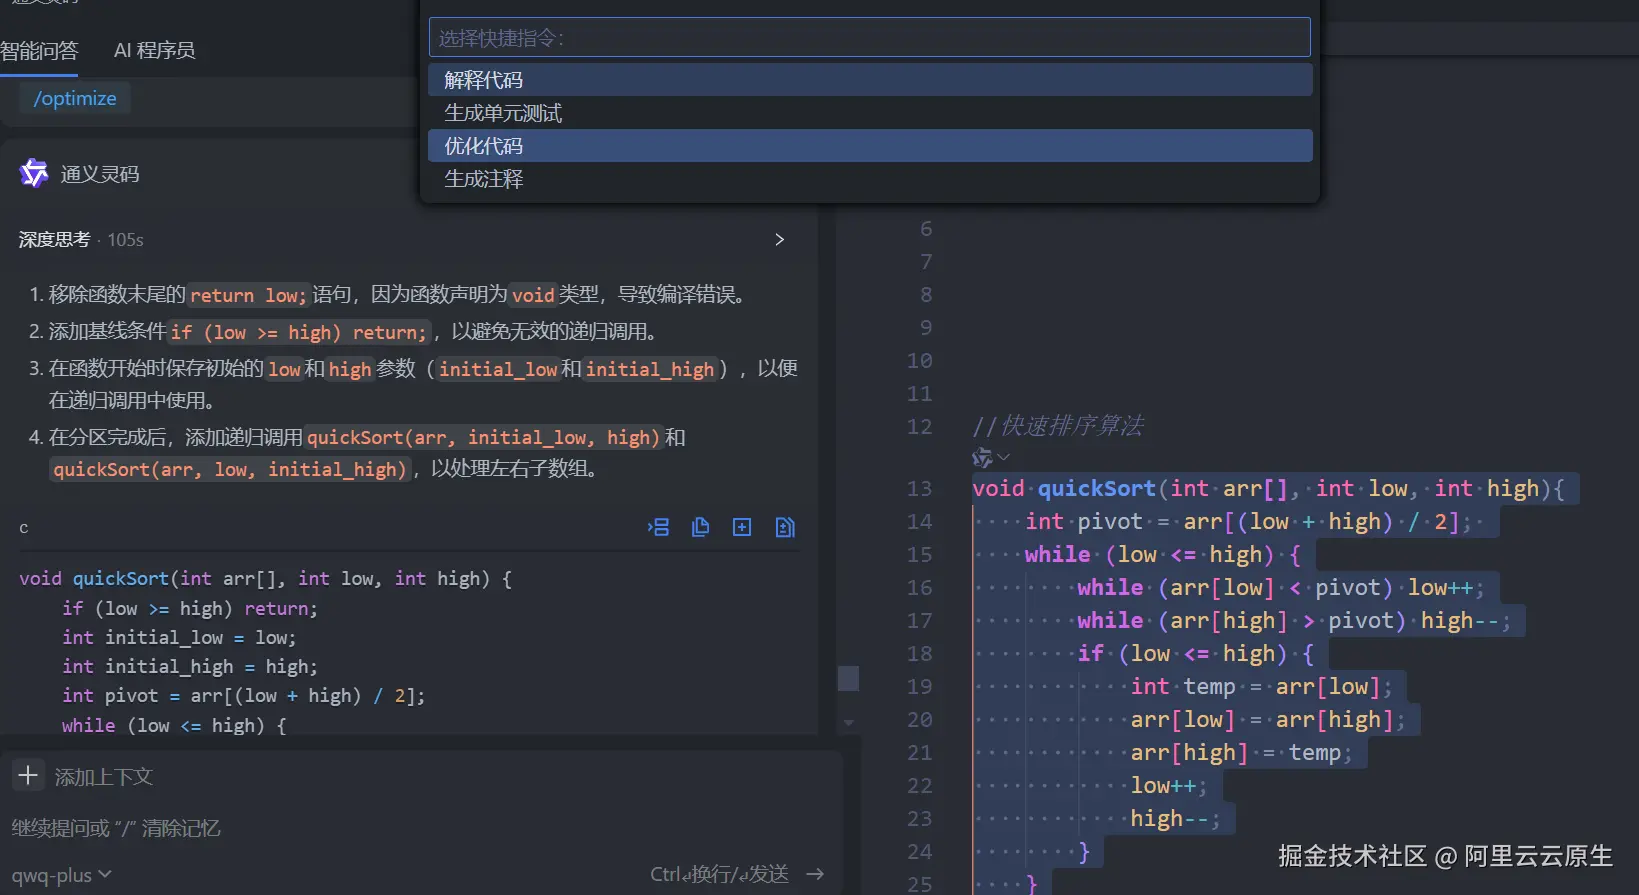Click line number 13 in the editor gutter
Screen dimensions: 1639x895
(920, 489)
